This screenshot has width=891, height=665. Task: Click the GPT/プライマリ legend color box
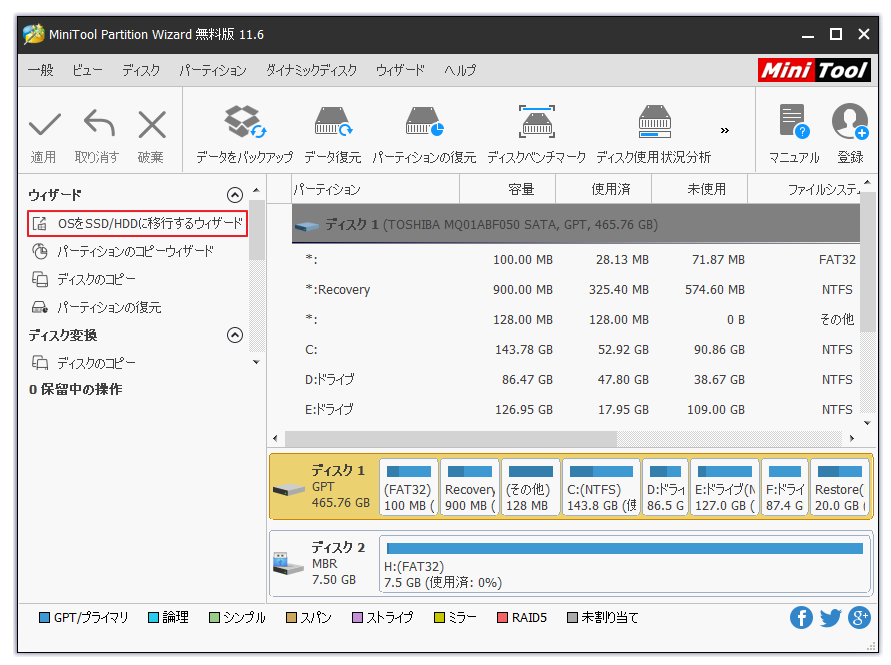pos(44,618)
